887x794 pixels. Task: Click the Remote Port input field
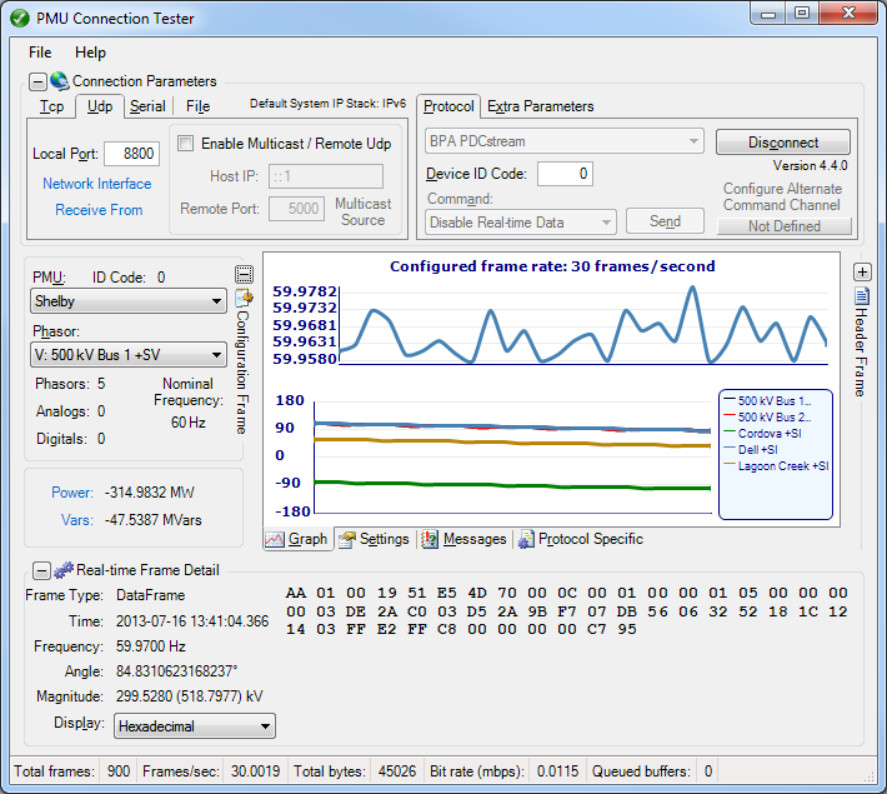click(296, 209)
